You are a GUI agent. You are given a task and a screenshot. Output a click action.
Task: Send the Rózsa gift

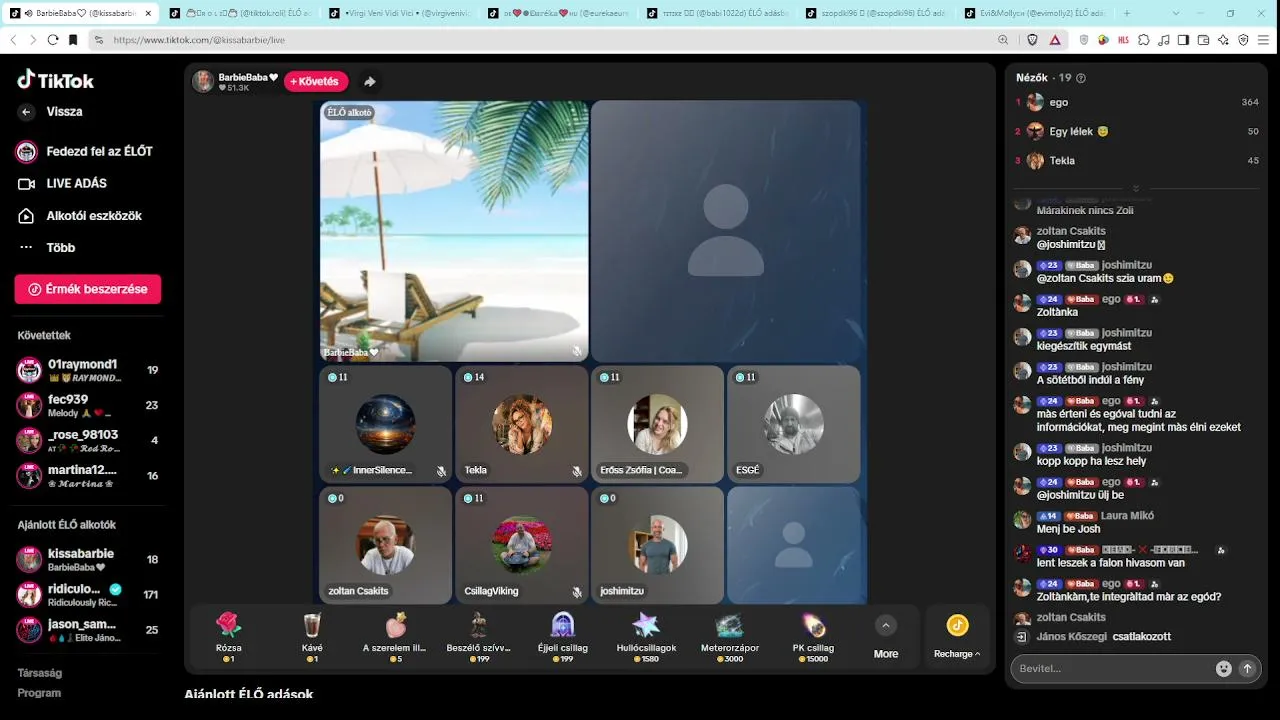pyautogui.click(x=229, y=637)
